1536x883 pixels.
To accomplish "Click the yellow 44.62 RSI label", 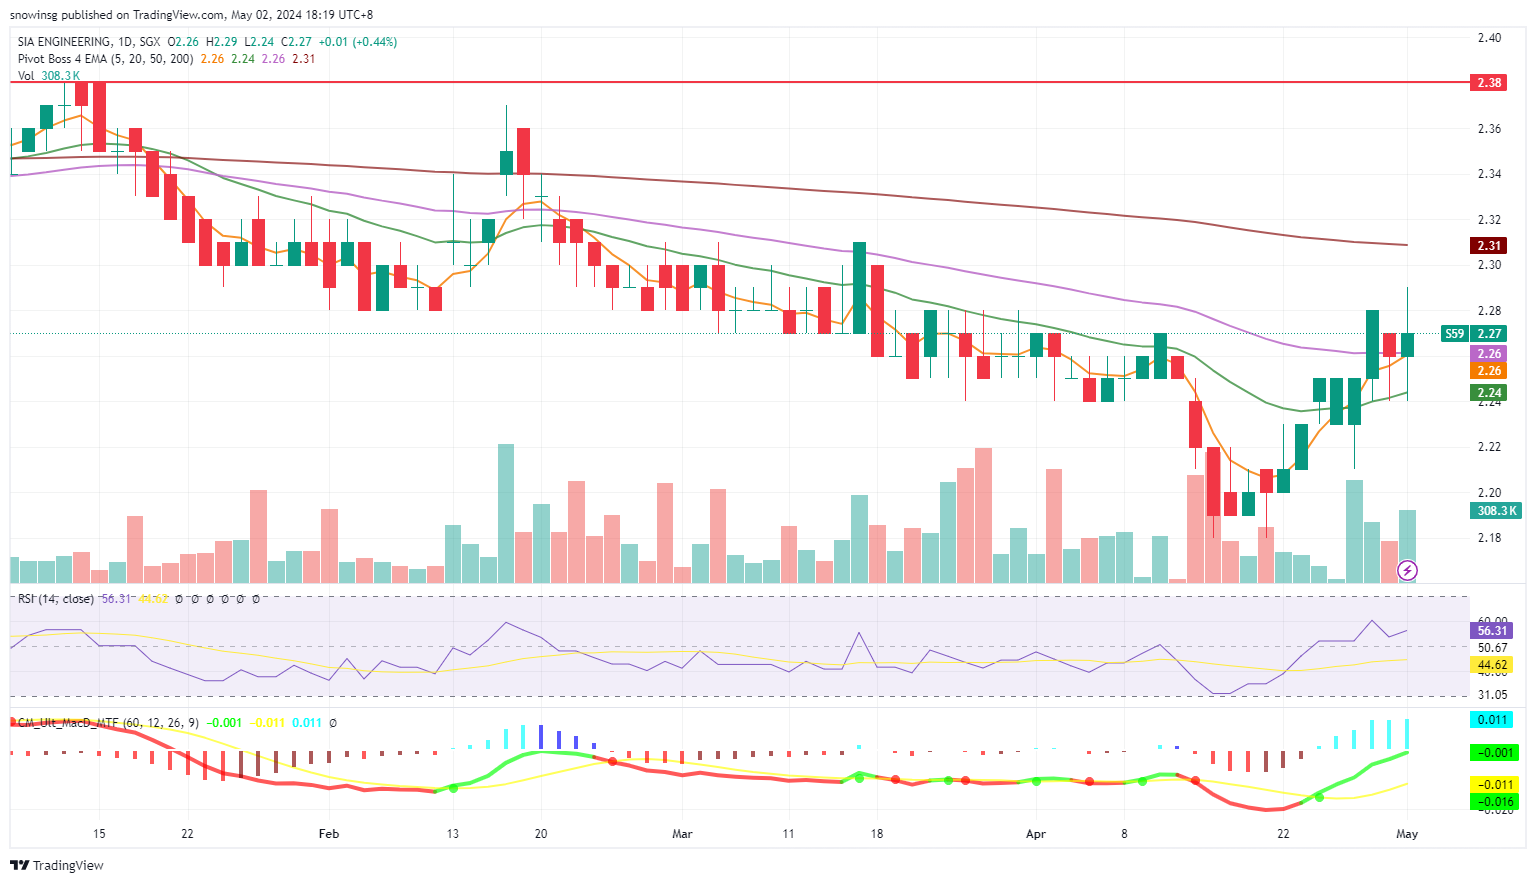I will (1492, 664).
